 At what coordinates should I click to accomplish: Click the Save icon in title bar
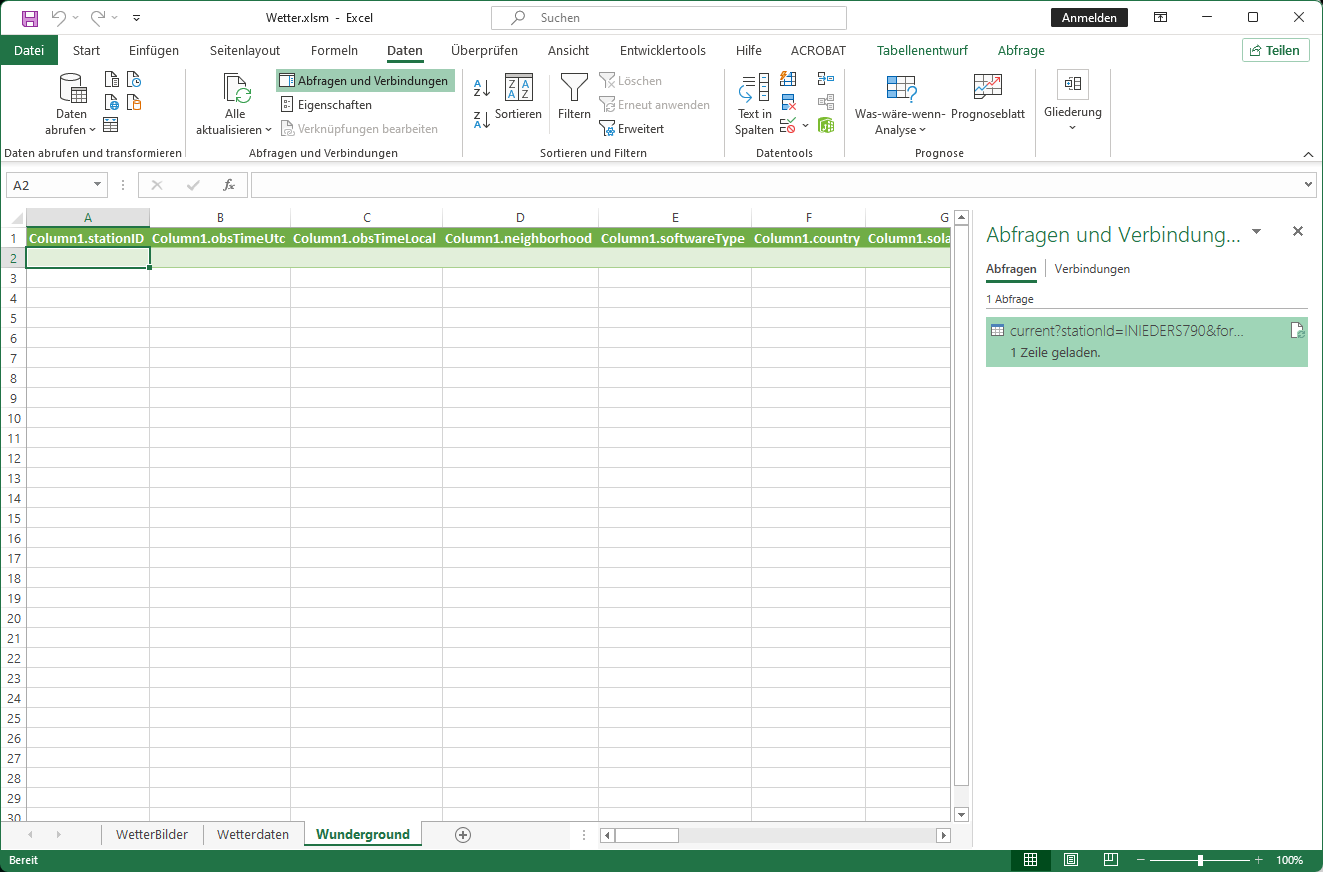point(30,18)
